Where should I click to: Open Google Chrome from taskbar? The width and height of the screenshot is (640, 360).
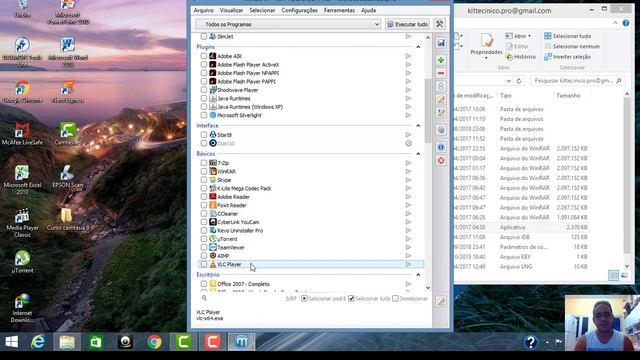point(154,342)
